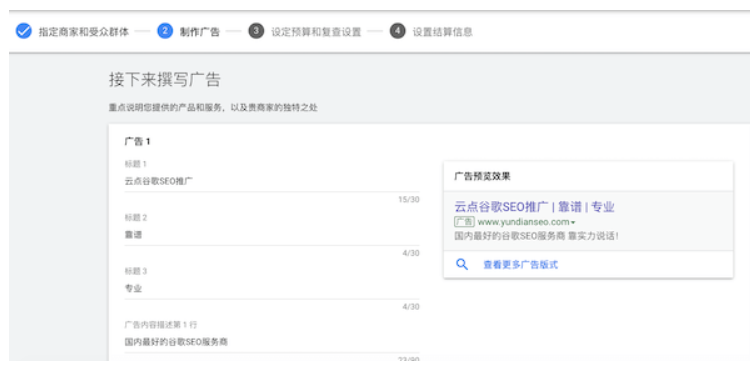Focus the 标题 1 field with 云点谷歌SEO推广

(272, 181)
